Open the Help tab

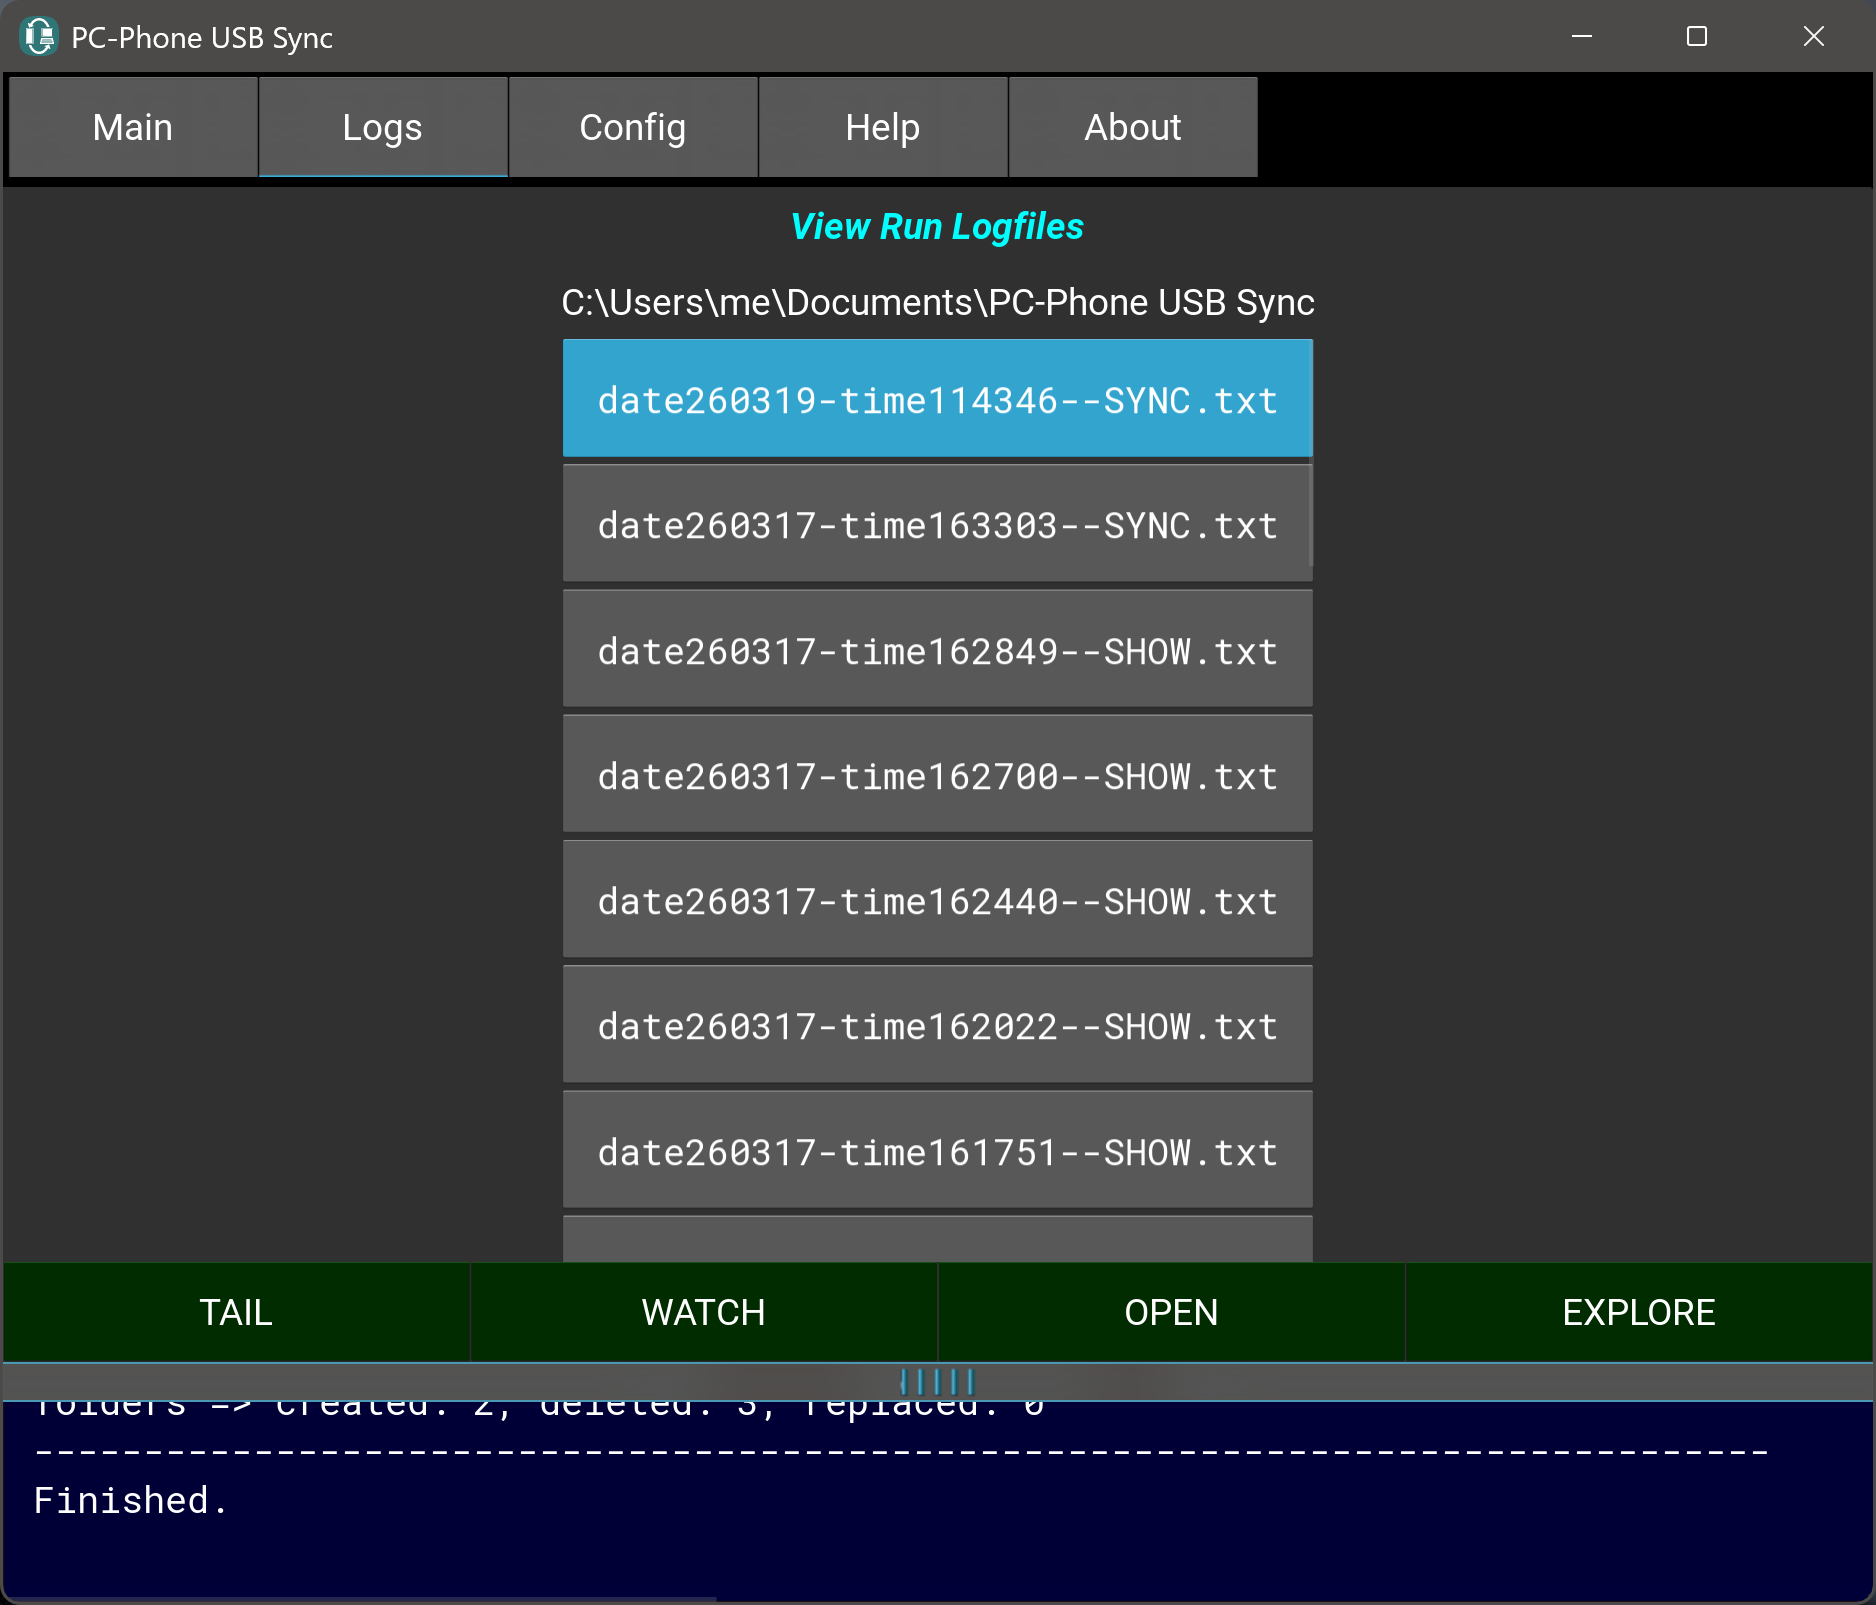882,127
